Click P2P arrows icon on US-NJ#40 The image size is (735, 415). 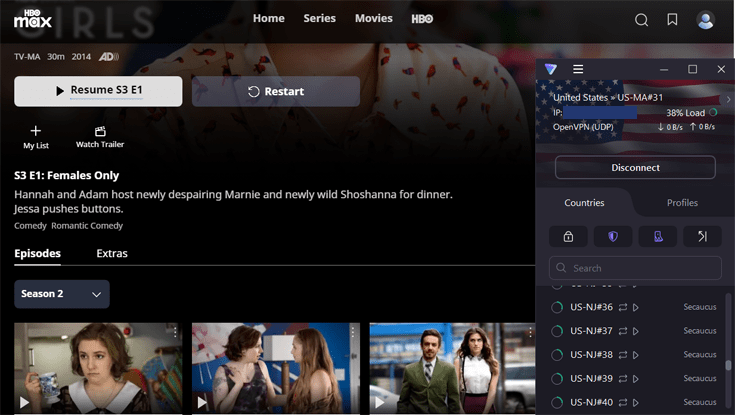(622, 402)
